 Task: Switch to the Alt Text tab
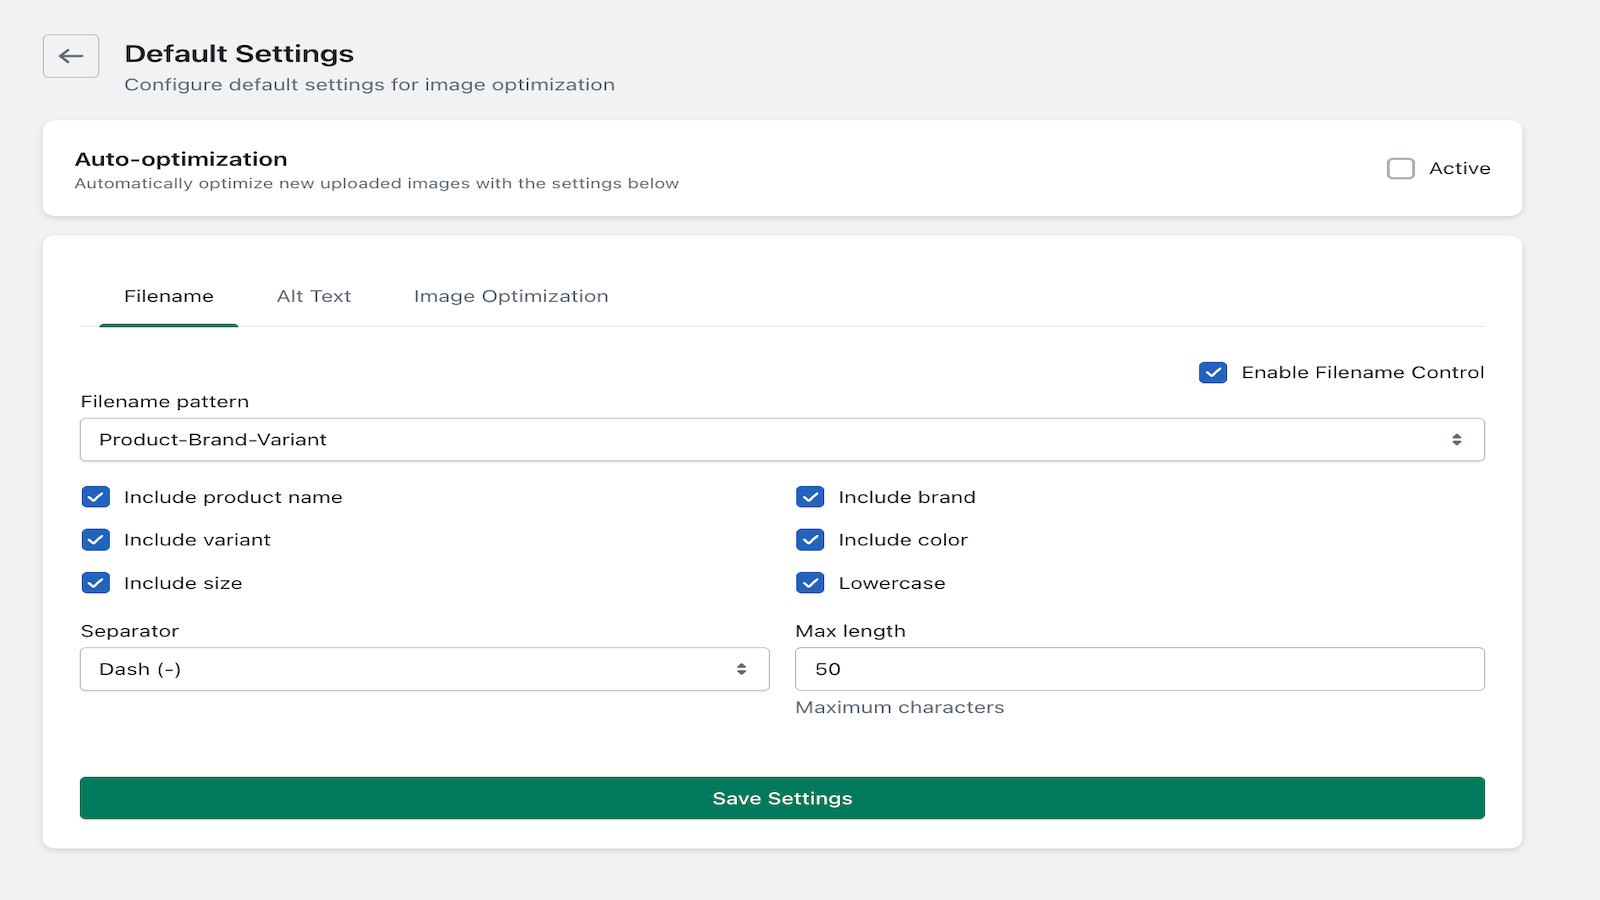click(x=314, y=296)
